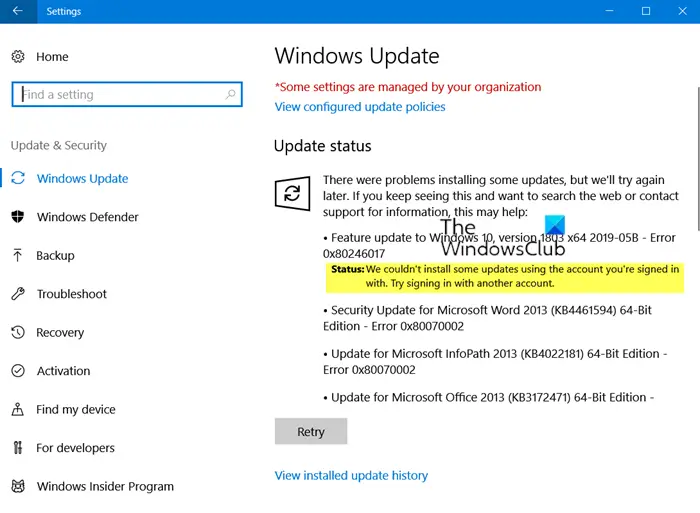Click the InfoPath 2013 KB4022181 update entry

click(495, 362)
